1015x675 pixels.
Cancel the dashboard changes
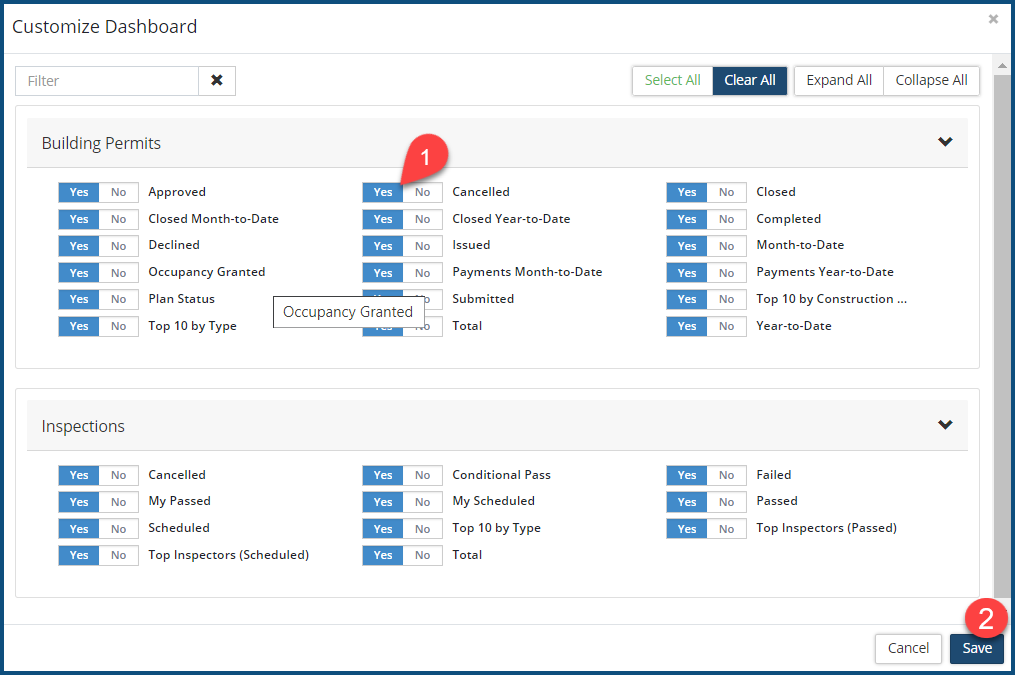pyautogui.click(x=908, y=648)
